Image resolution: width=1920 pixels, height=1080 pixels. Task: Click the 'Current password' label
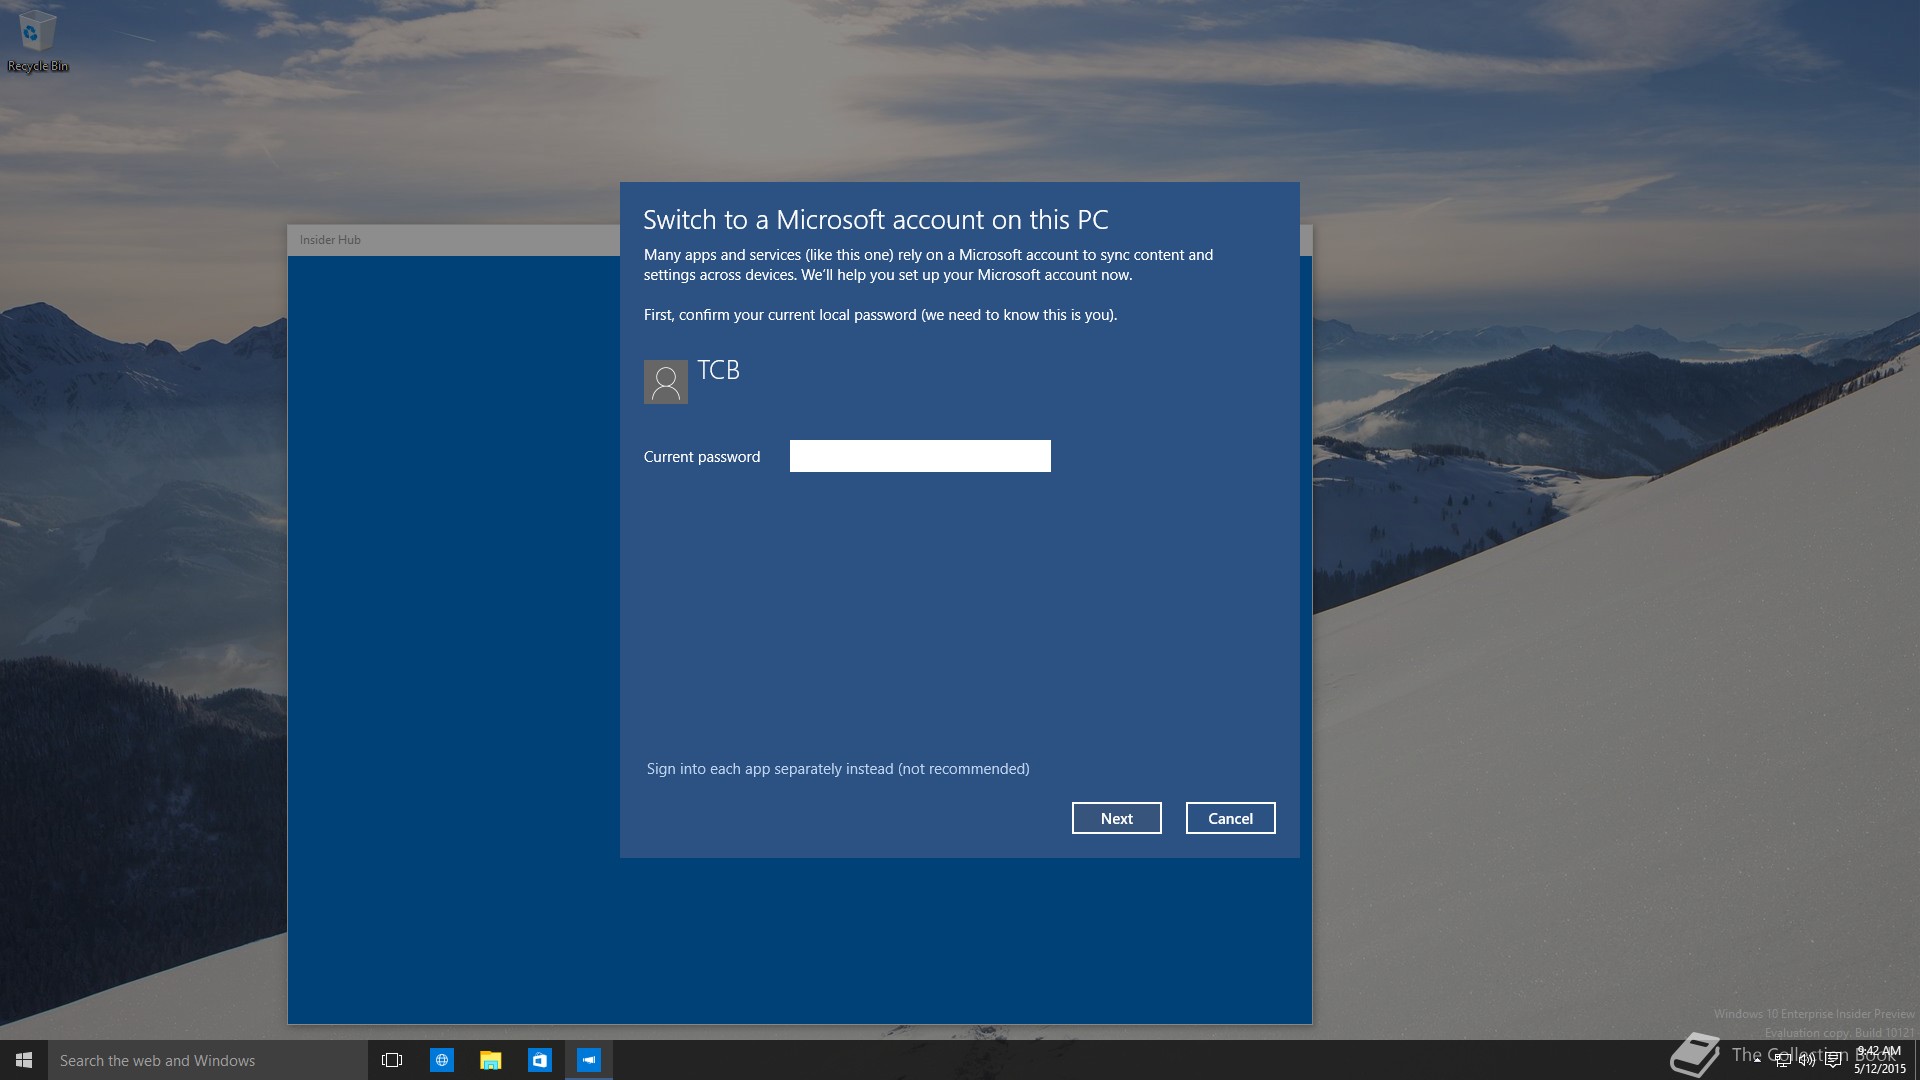pos(702,457)
